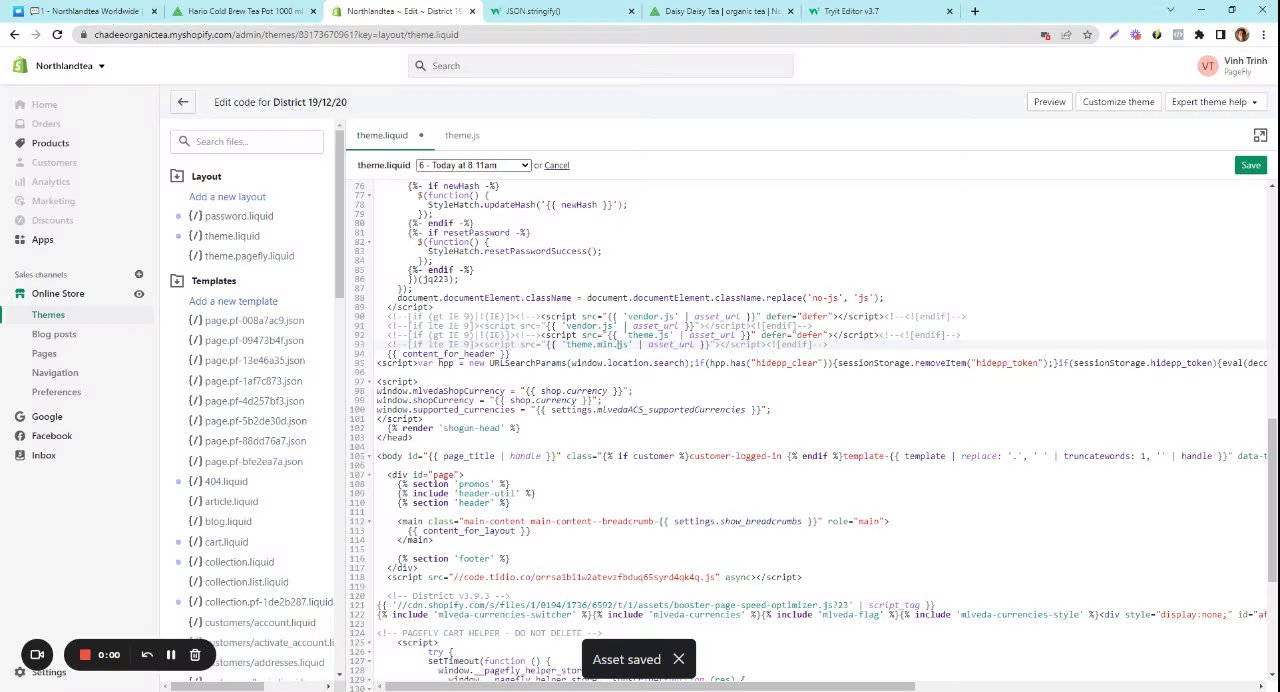Switch to Tryit Editor v3.7 tab
This screenshot has height=692, width=1280.
tap(881, 11)
